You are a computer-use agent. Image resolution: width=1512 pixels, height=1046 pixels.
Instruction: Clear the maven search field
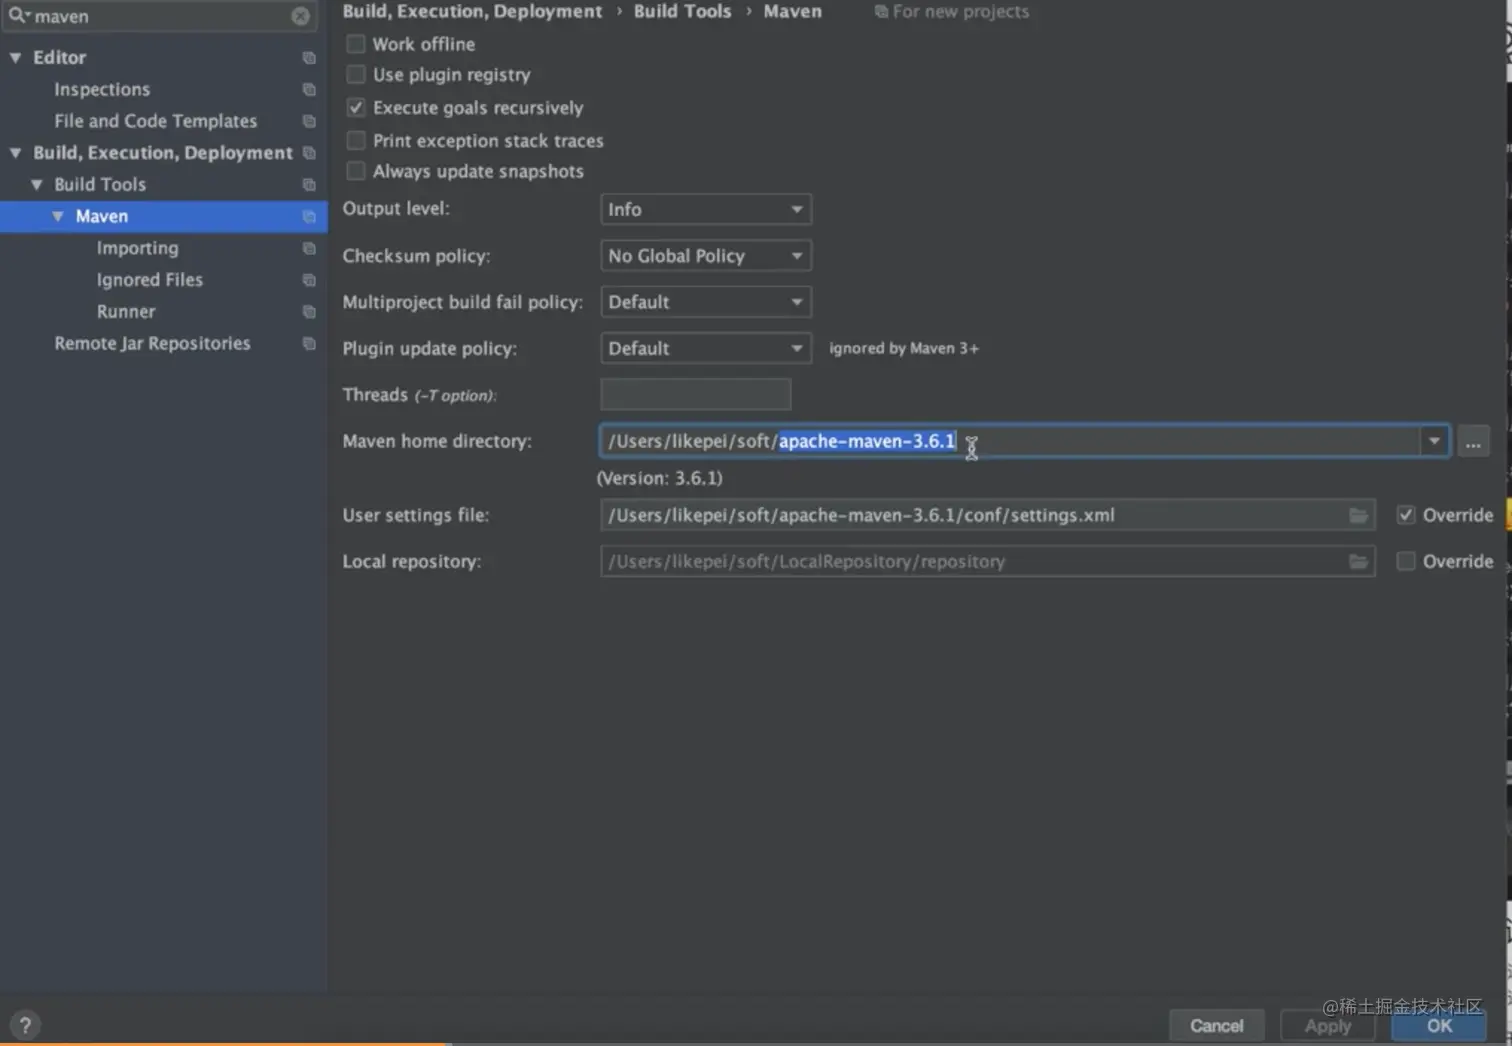[x=300, y=16]
